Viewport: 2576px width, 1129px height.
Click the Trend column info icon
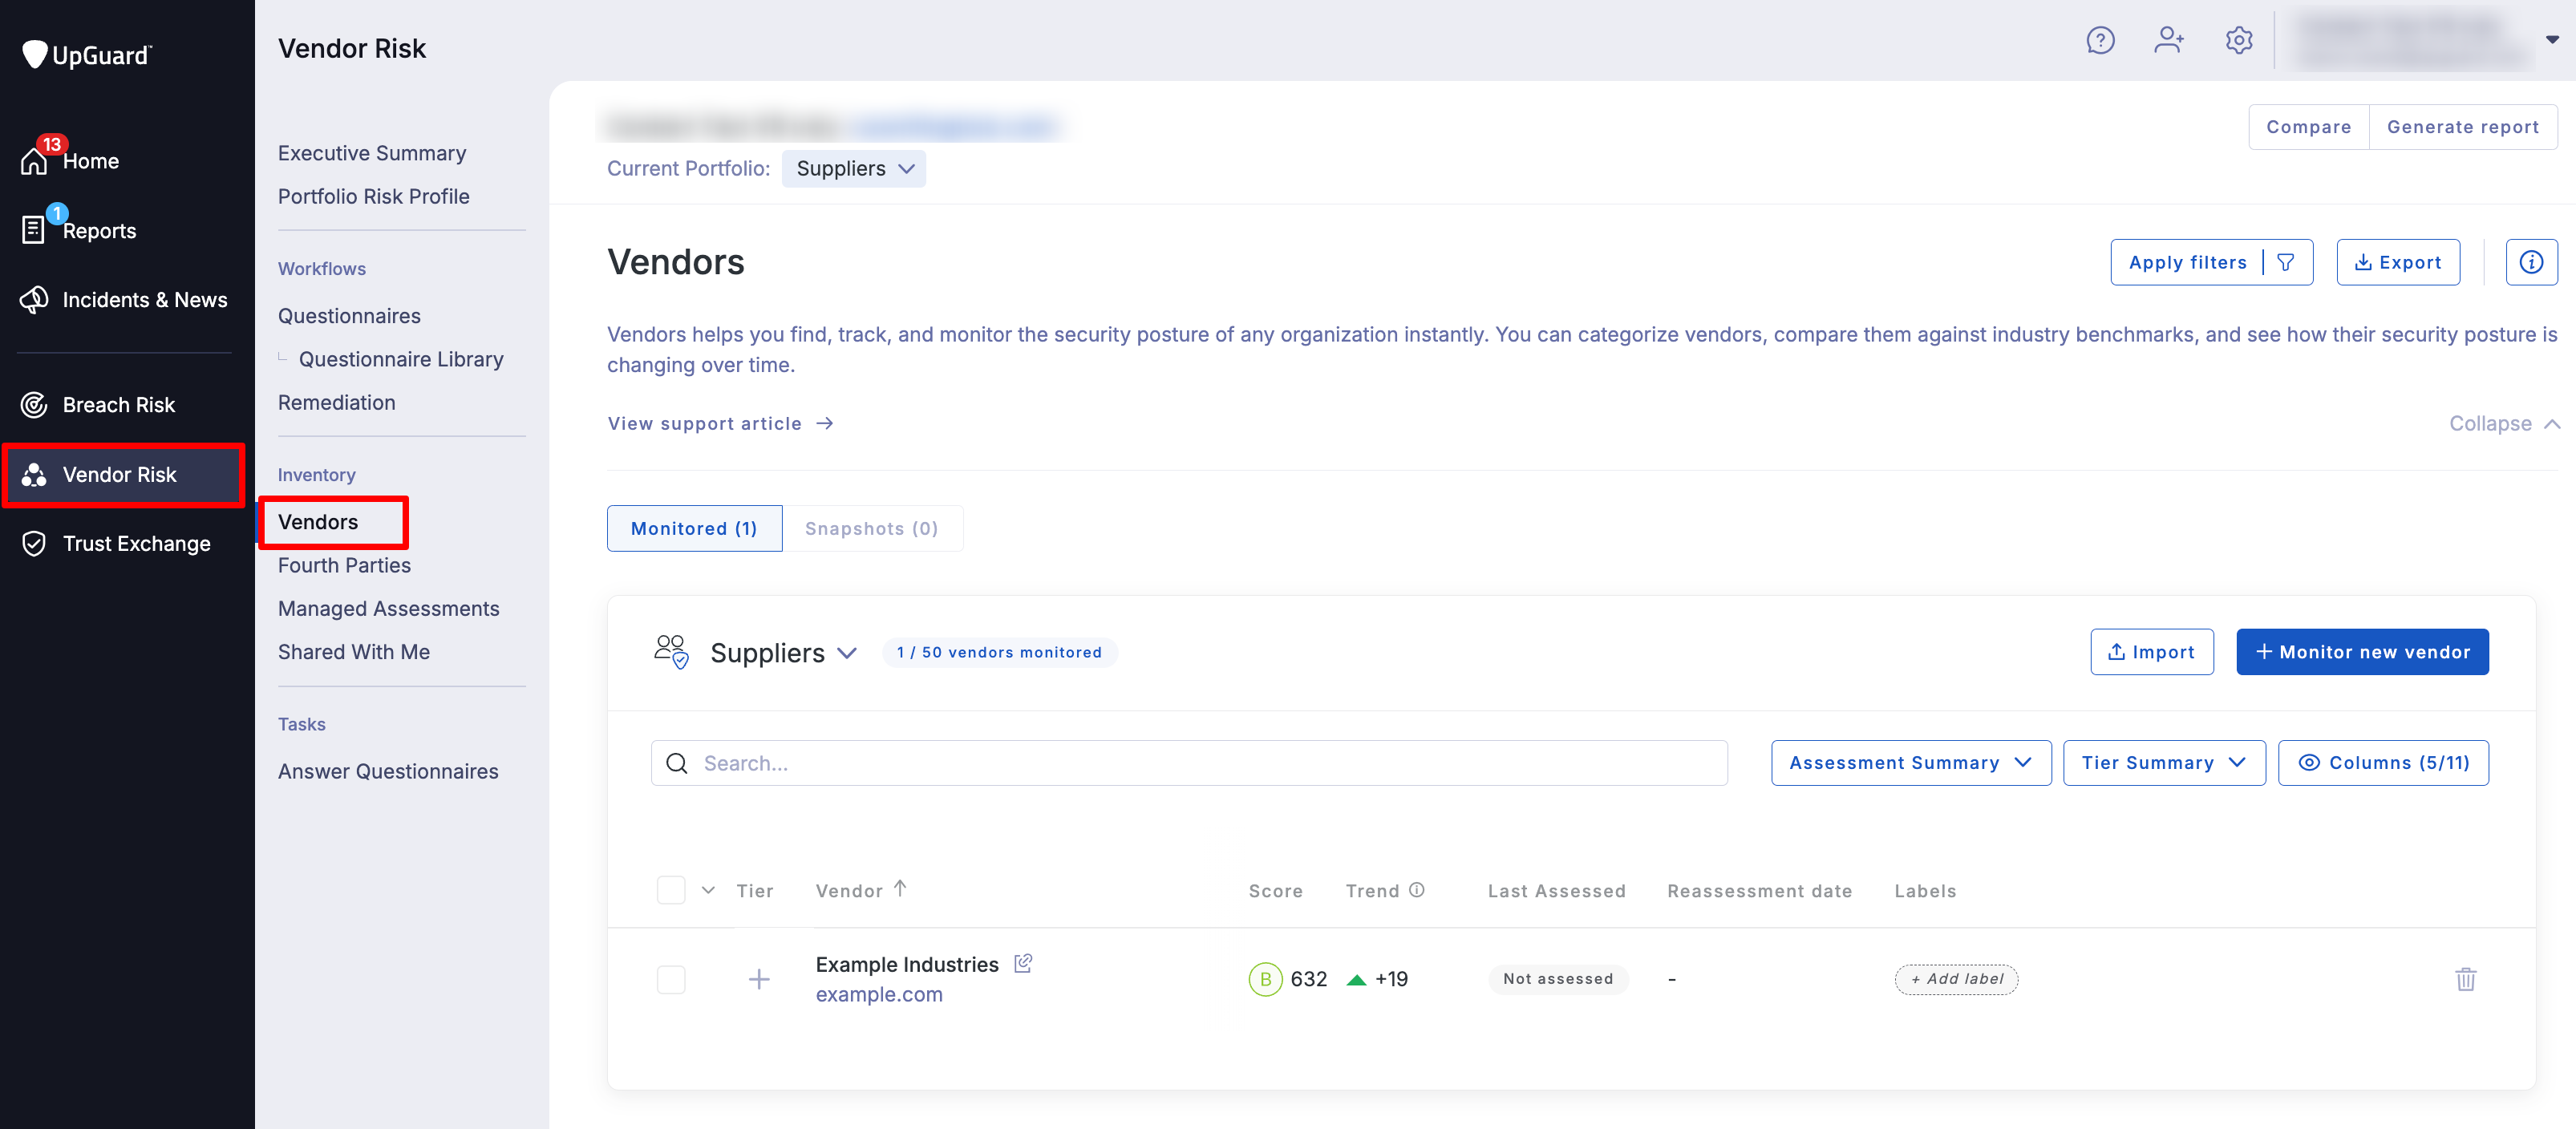point(1416,889)
